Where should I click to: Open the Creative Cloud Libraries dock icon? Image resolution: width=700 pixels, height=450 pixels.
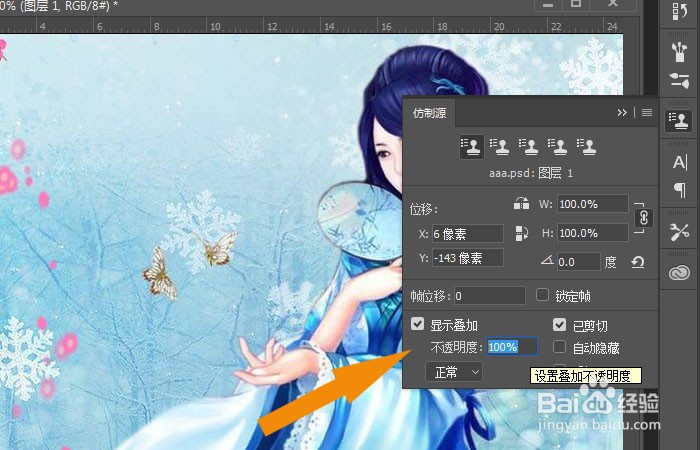tap(679, 272)
